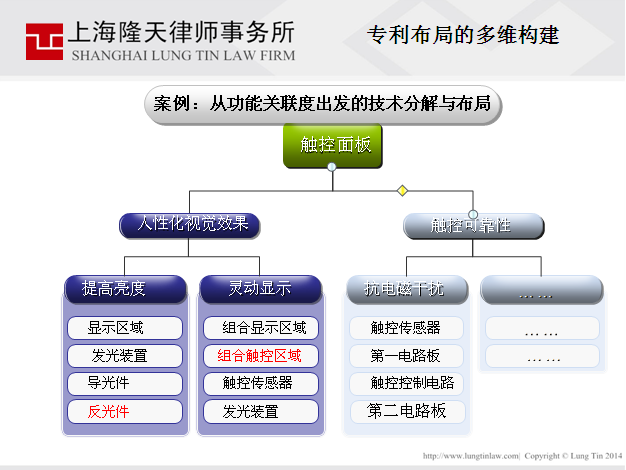This screenshot has height=470, width=626.
Task: Click the 第二电路板 item
Action: 408,412
